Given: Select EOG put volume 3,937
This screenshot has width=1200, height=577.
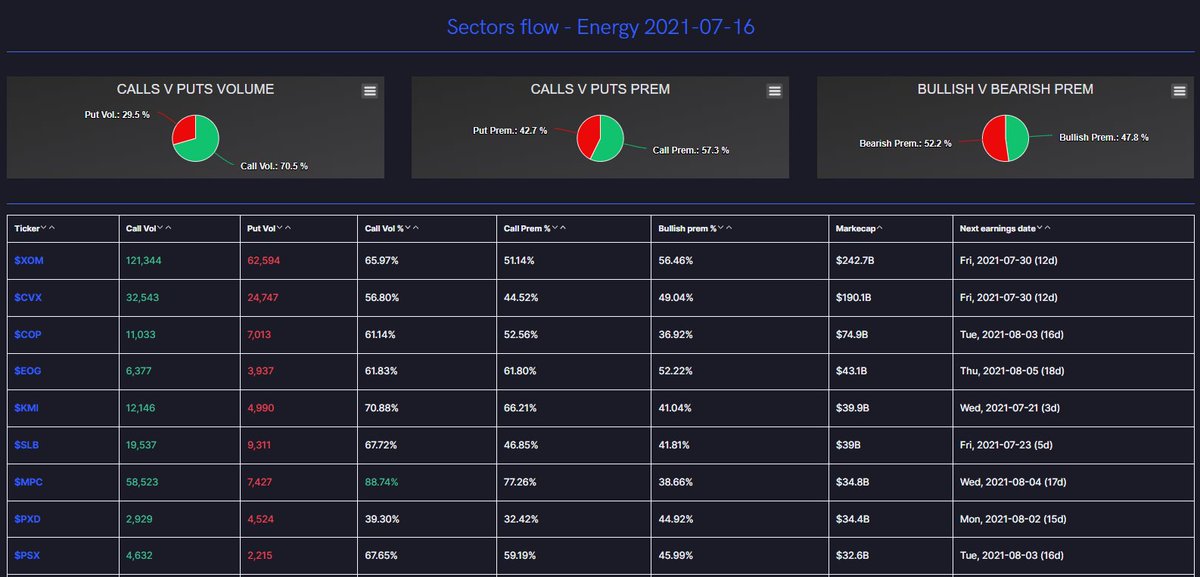Looking at the screenshot, I should point(261,371).
